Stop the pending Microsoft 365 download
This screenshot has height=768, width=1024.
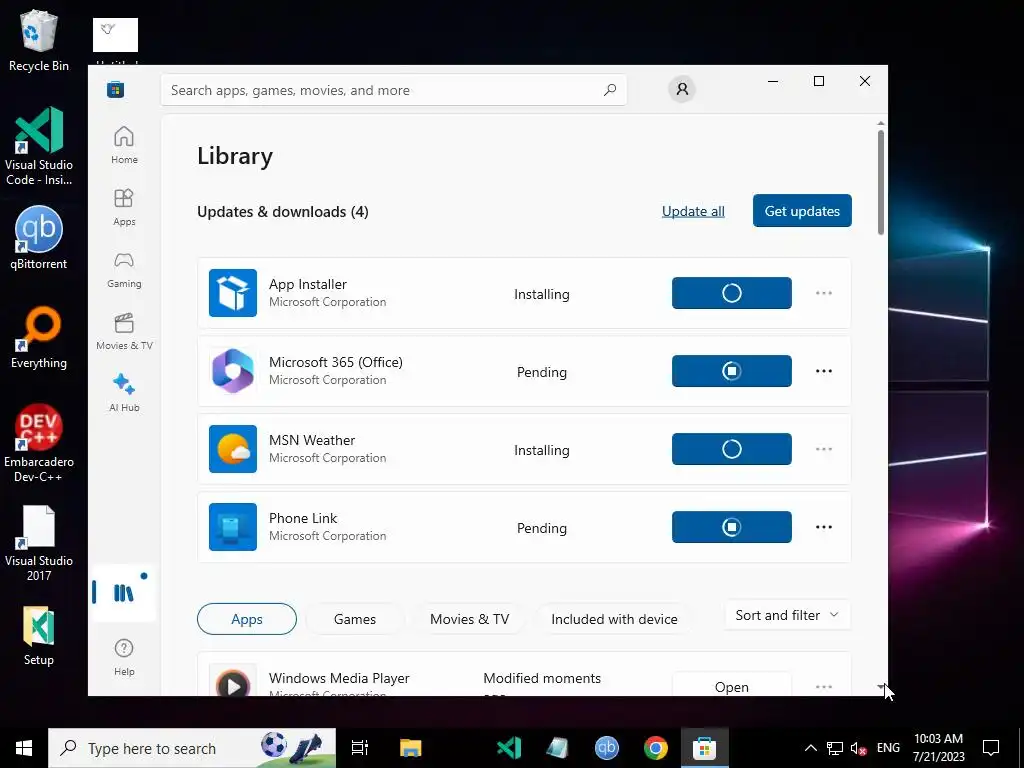(x=731, y=371)
